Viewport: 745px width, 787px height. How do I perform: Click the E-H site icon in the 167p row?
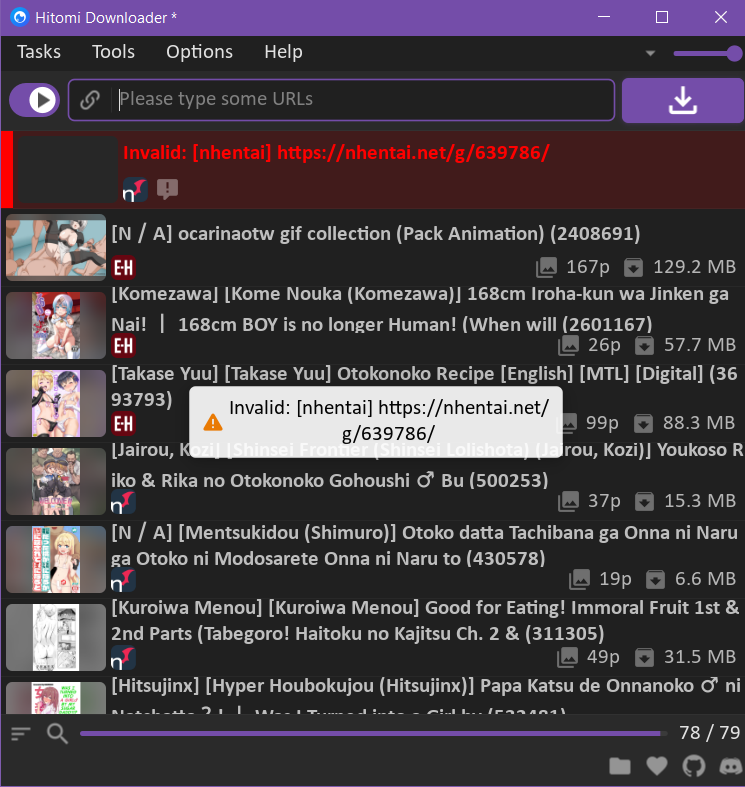(x=123, y=268)
